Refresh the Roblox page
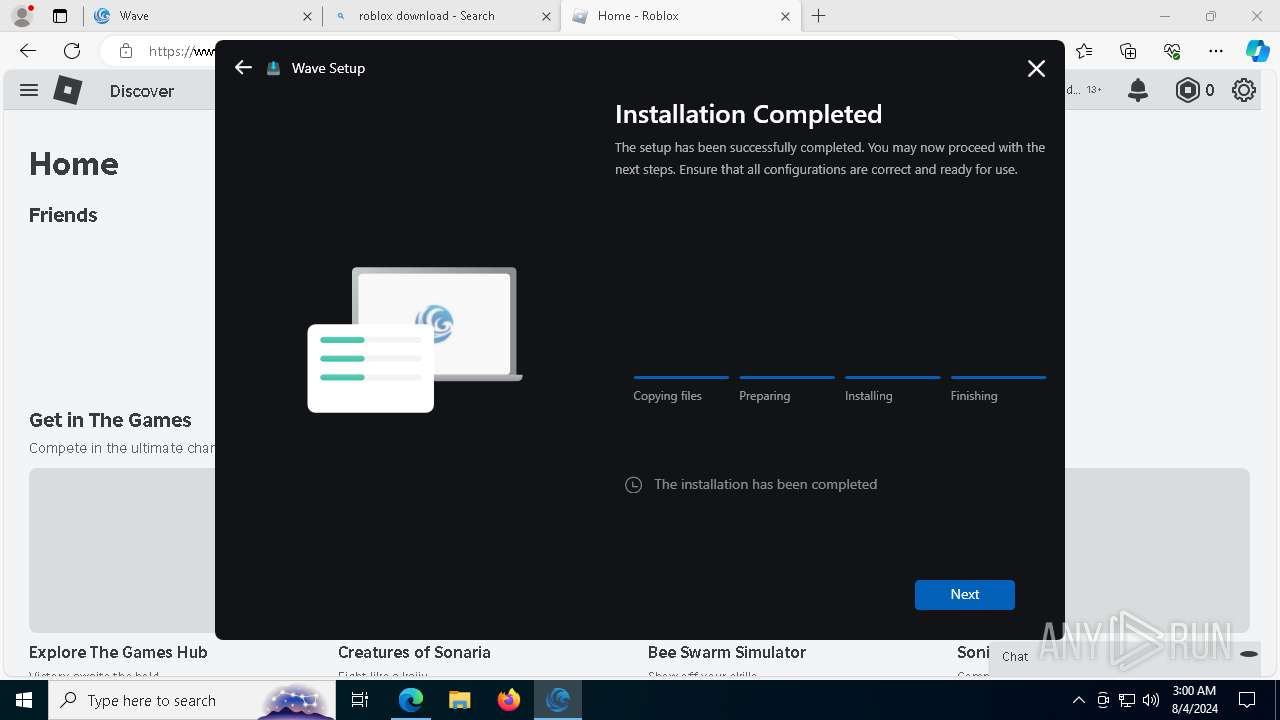The height and width of the screenshot is (720, 1280). pyautogui.click(x=72, y=51)
